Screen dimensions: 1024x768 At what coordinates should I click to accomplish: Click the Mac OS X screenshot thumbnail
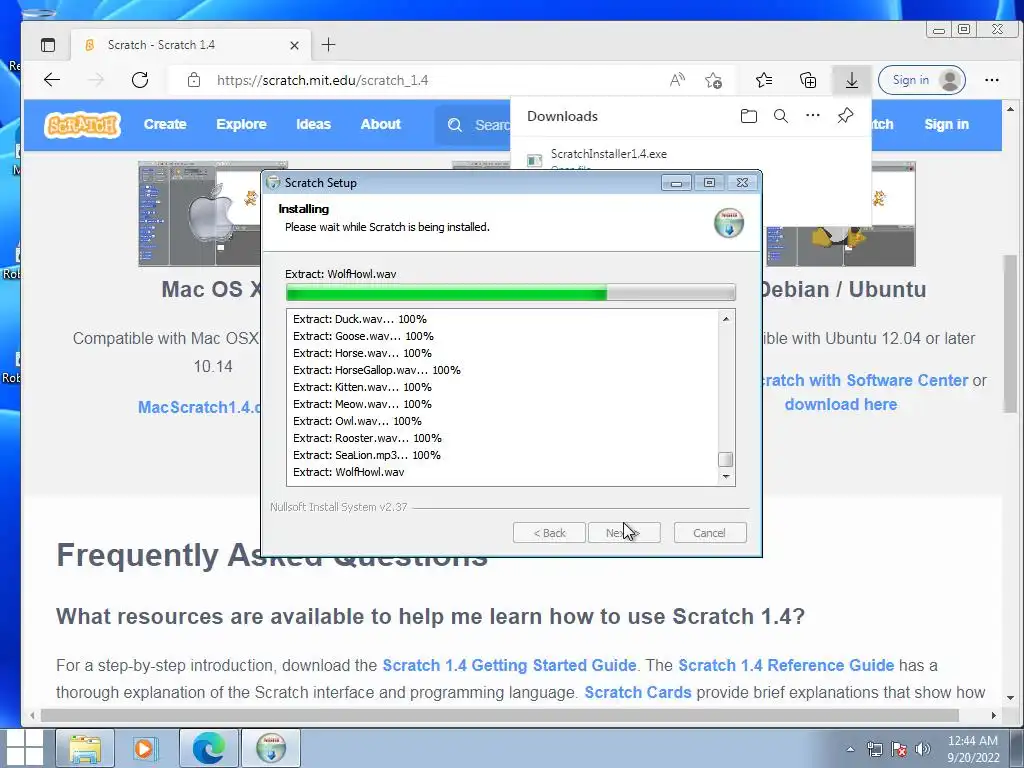(x=200, y=214)
